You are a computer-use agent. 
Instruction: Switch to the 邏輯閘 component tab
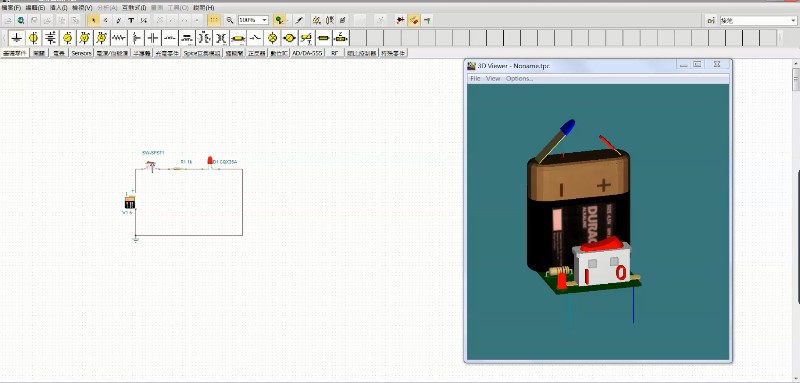(x=235, y=53)
